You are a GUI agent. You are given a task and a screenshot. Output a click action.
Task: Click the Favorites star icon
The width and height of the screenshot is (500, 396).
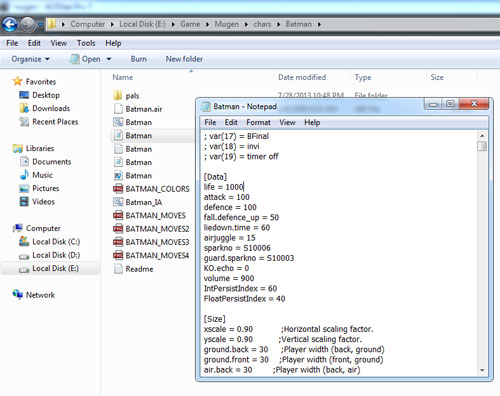click(17, 81)
